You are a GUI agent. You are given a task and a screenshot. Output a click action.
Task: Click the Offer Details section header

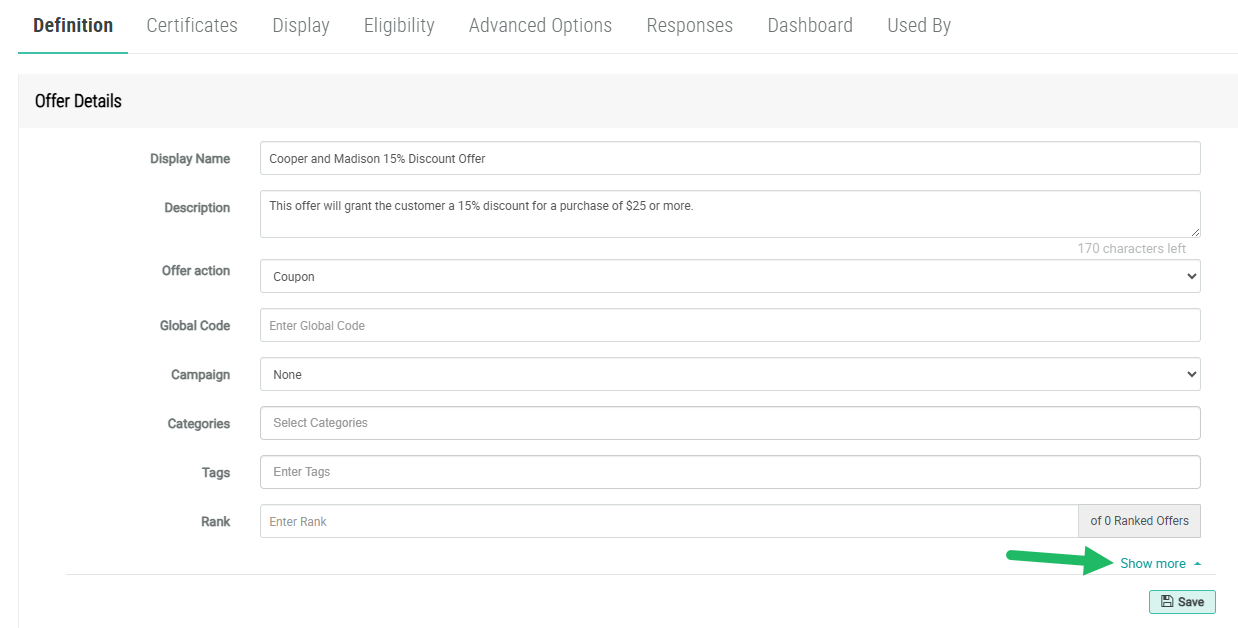[x=78, y=101]
